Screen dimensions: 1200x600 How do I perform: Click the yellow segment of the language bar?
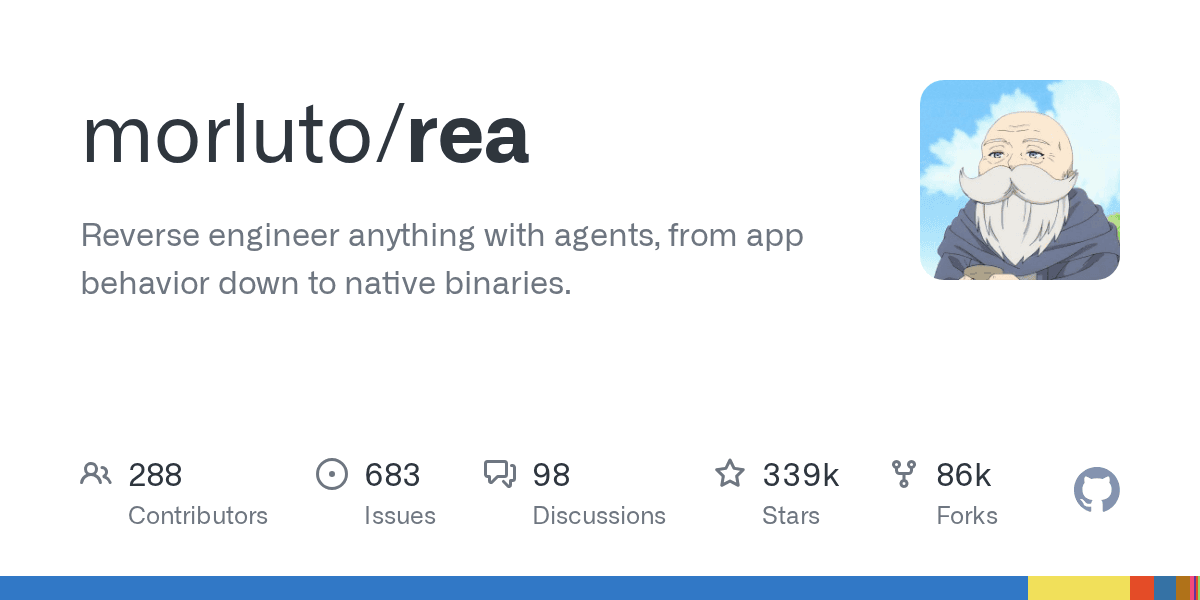[x=1079, y=588]
